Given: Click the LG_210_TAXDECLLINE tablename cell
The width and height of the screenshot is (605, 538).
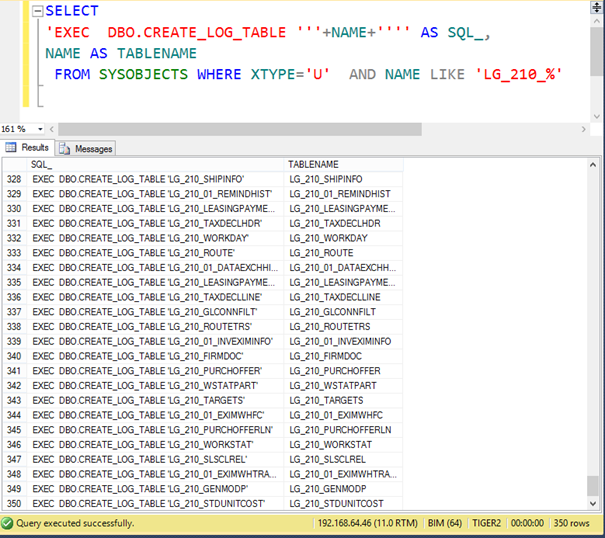Looking at the screenshot, I should (343, 297).
